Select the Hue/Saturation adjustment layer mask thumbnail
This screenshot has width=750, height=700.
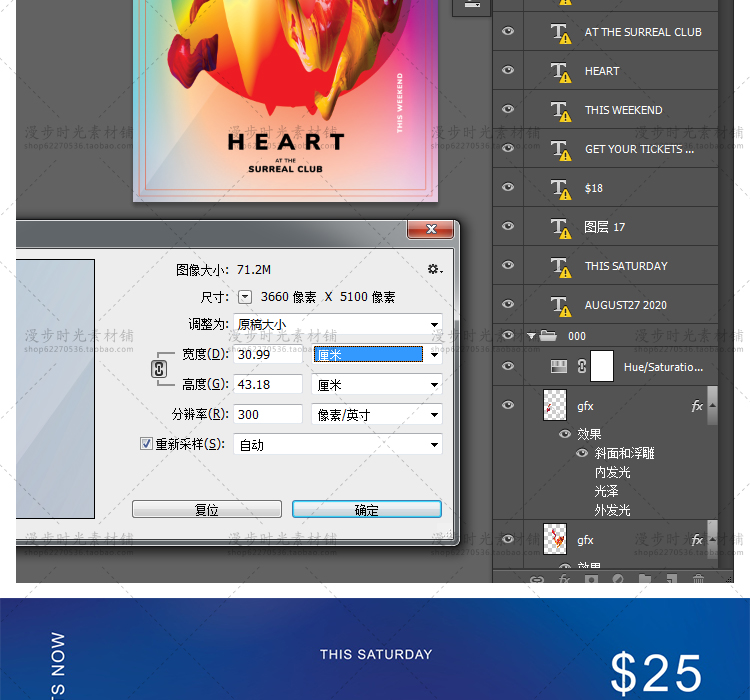[x=602, y=367]
